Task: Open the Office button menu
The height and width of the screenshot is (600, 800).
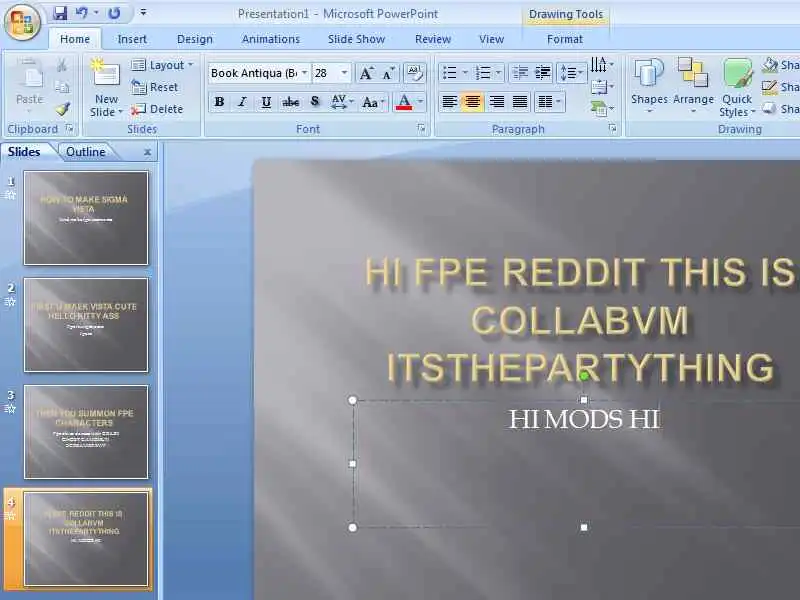Action: coord(22,22)
